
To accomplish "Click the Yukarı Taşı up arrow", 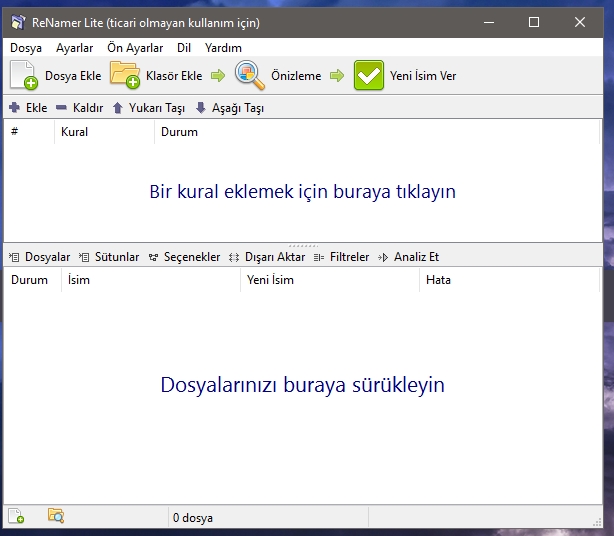I will pyautogui.click(x=117, y=108).
